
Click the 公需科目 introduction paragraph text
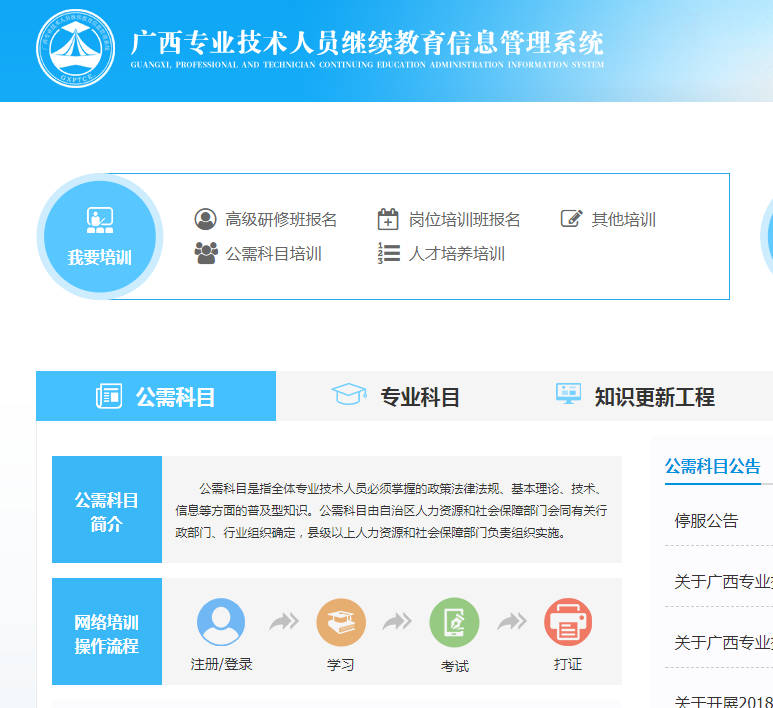point(391,510)
